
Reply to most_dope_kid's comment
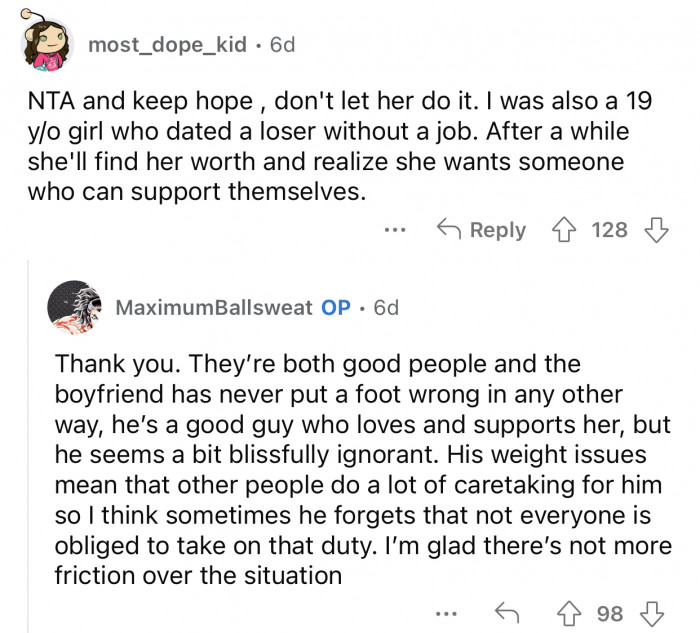[x=483, y=230]
